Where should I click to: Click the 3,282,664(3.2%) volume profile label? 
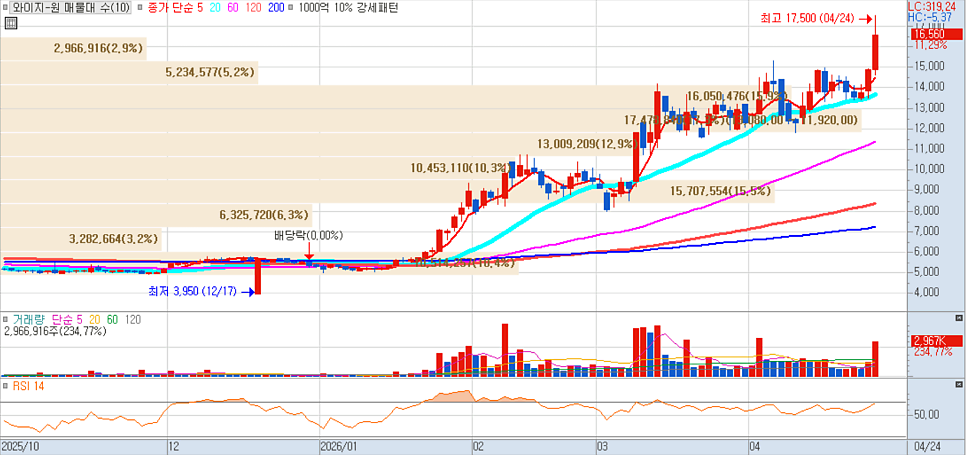pos(113,238)
